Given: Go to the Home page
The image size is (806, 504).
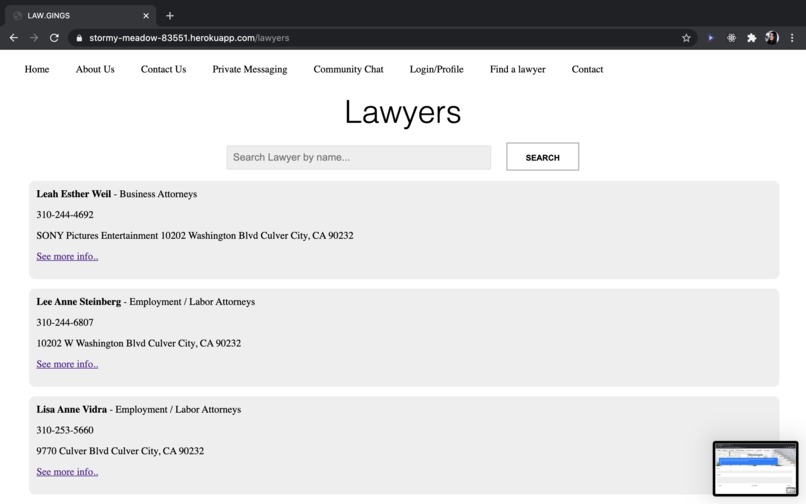Looking at the screenshot, I should click(37, 69).
